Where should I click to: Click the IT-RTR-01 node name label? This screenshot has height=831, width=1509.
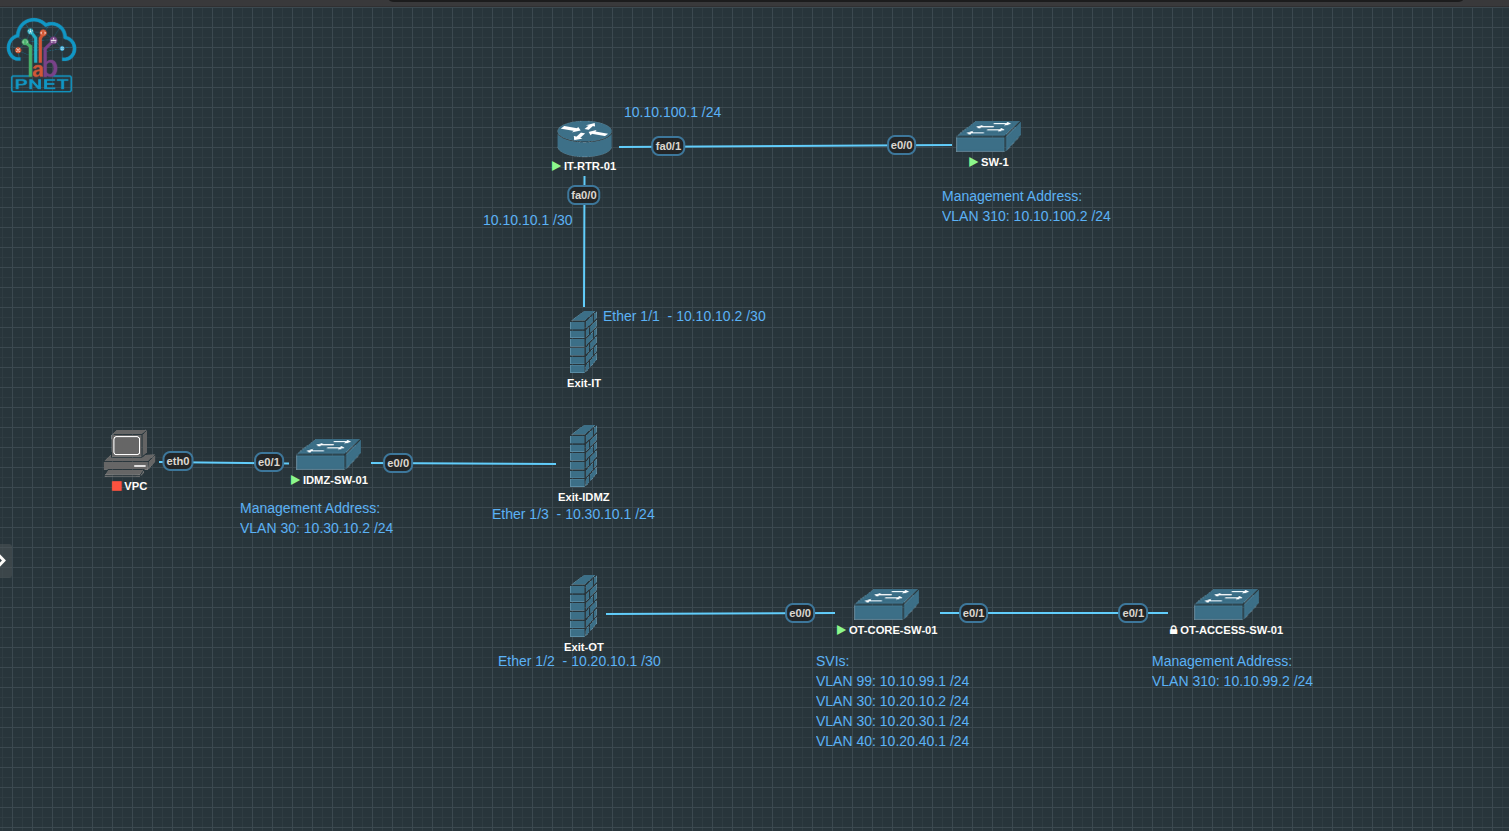click(590, 166)
